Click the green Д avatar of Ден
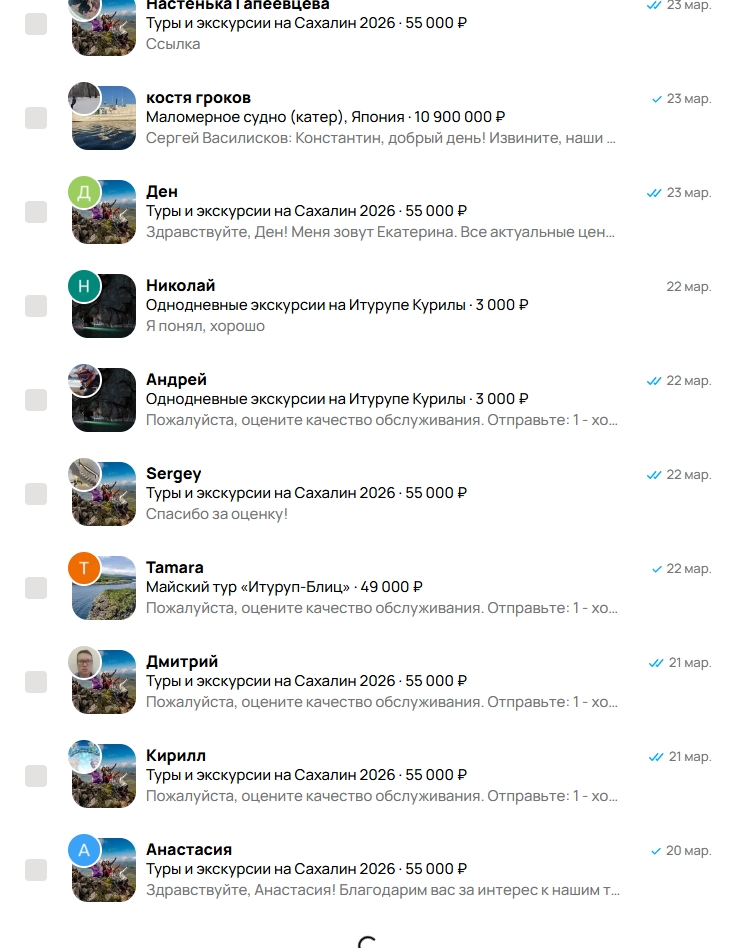Viewport: 736px width, 948px height. pyautogui.click(x=84, y=192)
